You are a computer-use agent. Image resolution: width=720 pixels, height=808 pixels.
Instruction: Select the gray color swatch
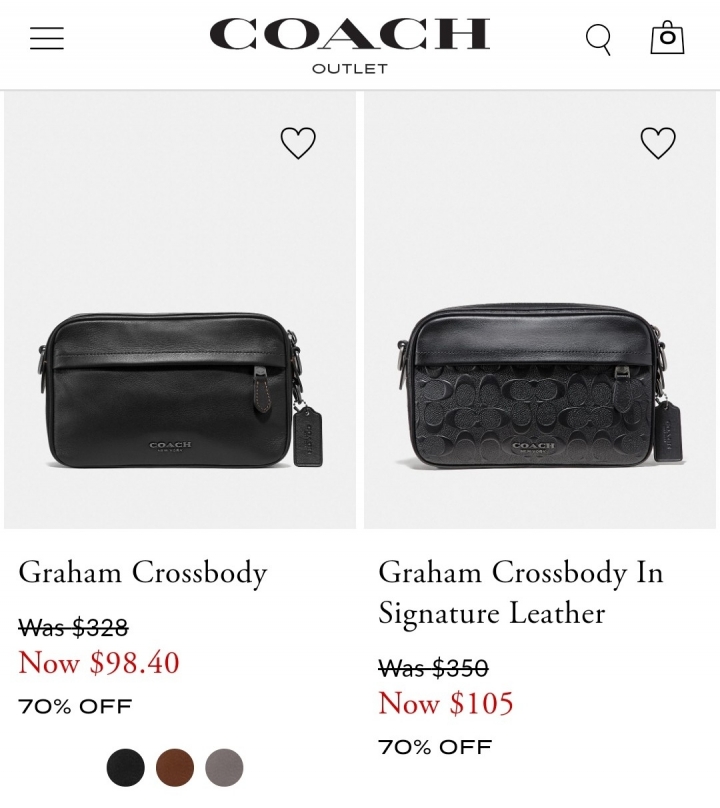[x=224, y=767]
